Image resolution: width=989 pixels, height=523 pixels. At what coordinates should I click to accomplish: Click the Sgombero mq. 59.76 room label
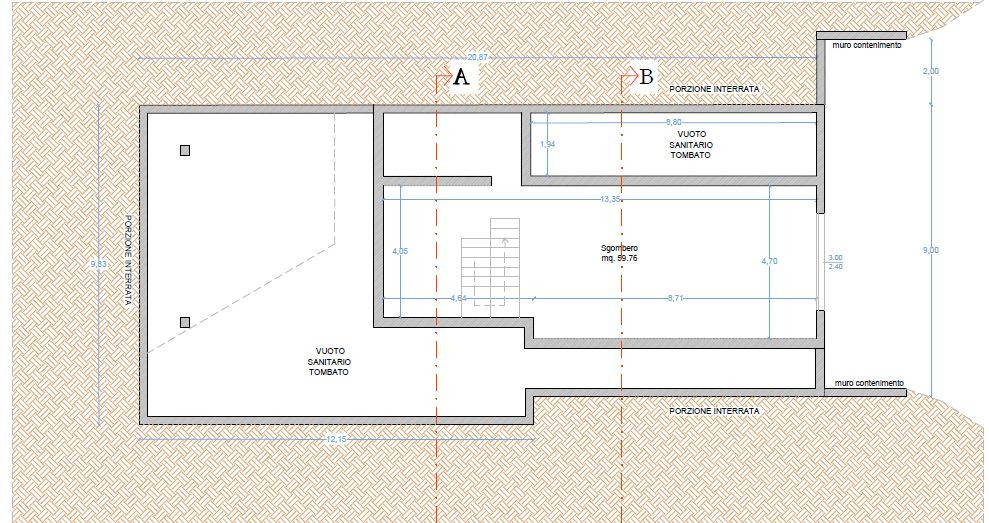[x=619, y=253]
